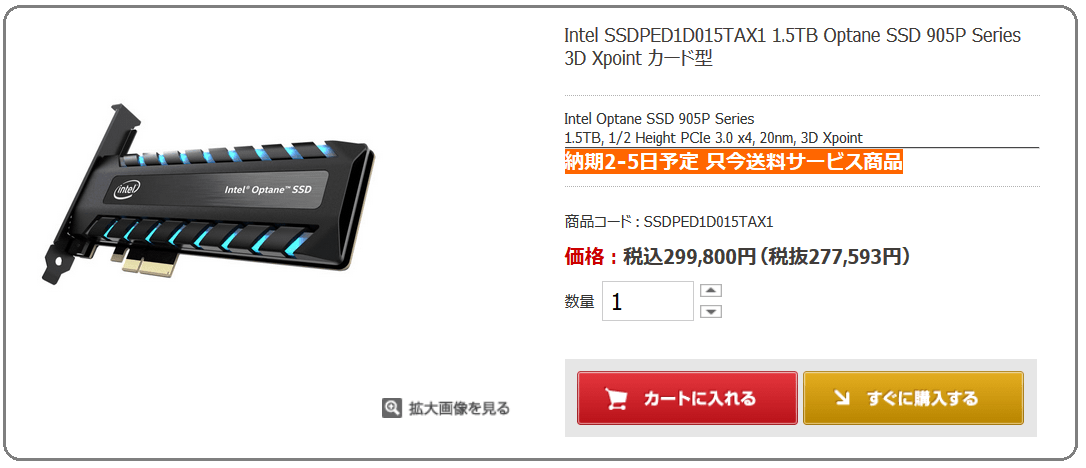The height and width of the screenshot is (468, 1086).
Task: Click the Intel Optane SSD label on the card
Action: point(268,189)
